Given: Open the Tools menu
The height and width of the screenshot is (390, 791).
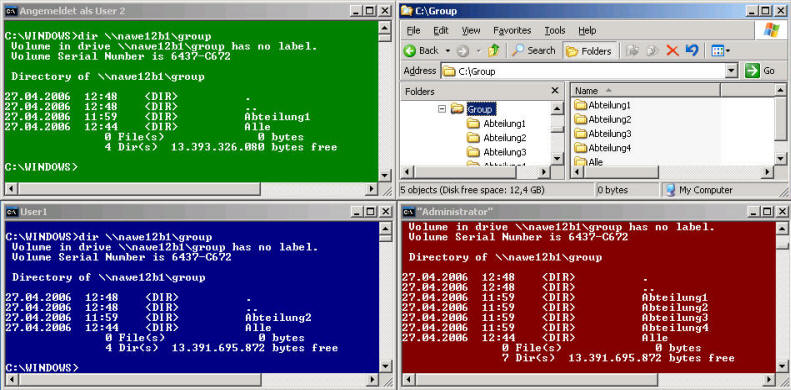Looking at the screenshot, I should coord(555,31).
